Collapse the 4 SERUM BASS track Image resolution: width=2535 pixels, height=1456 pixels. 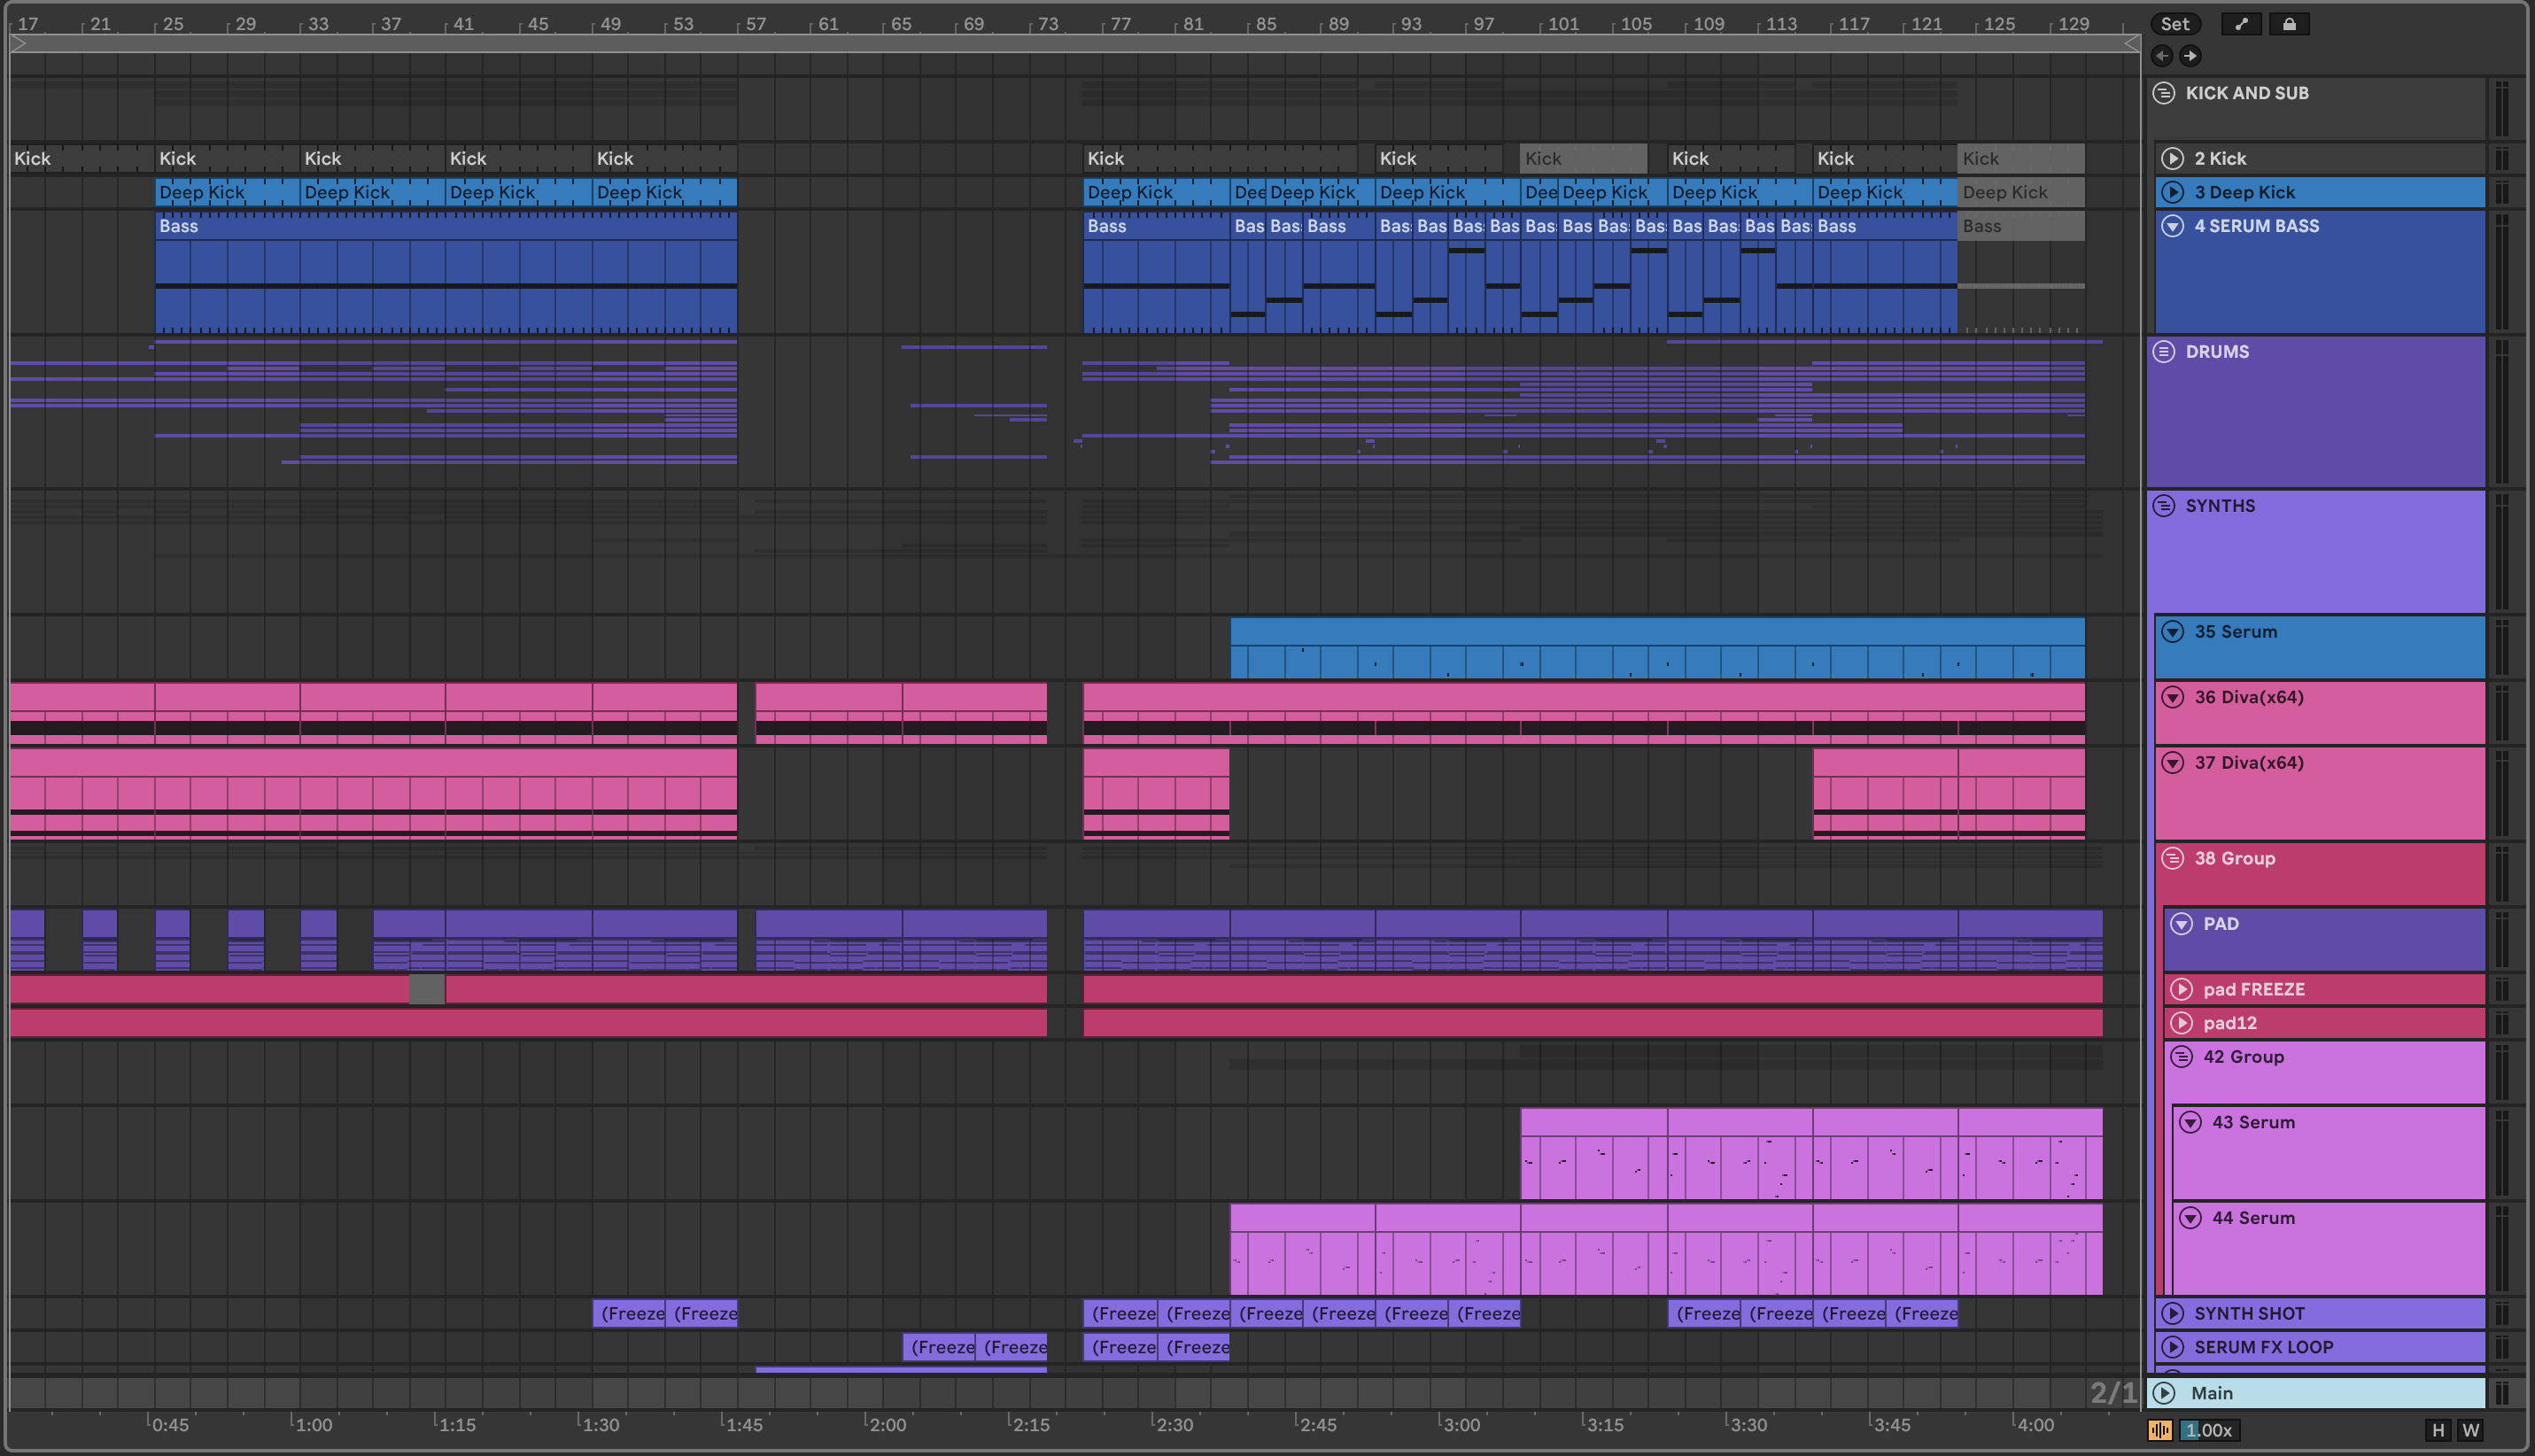click(2172, 226)
